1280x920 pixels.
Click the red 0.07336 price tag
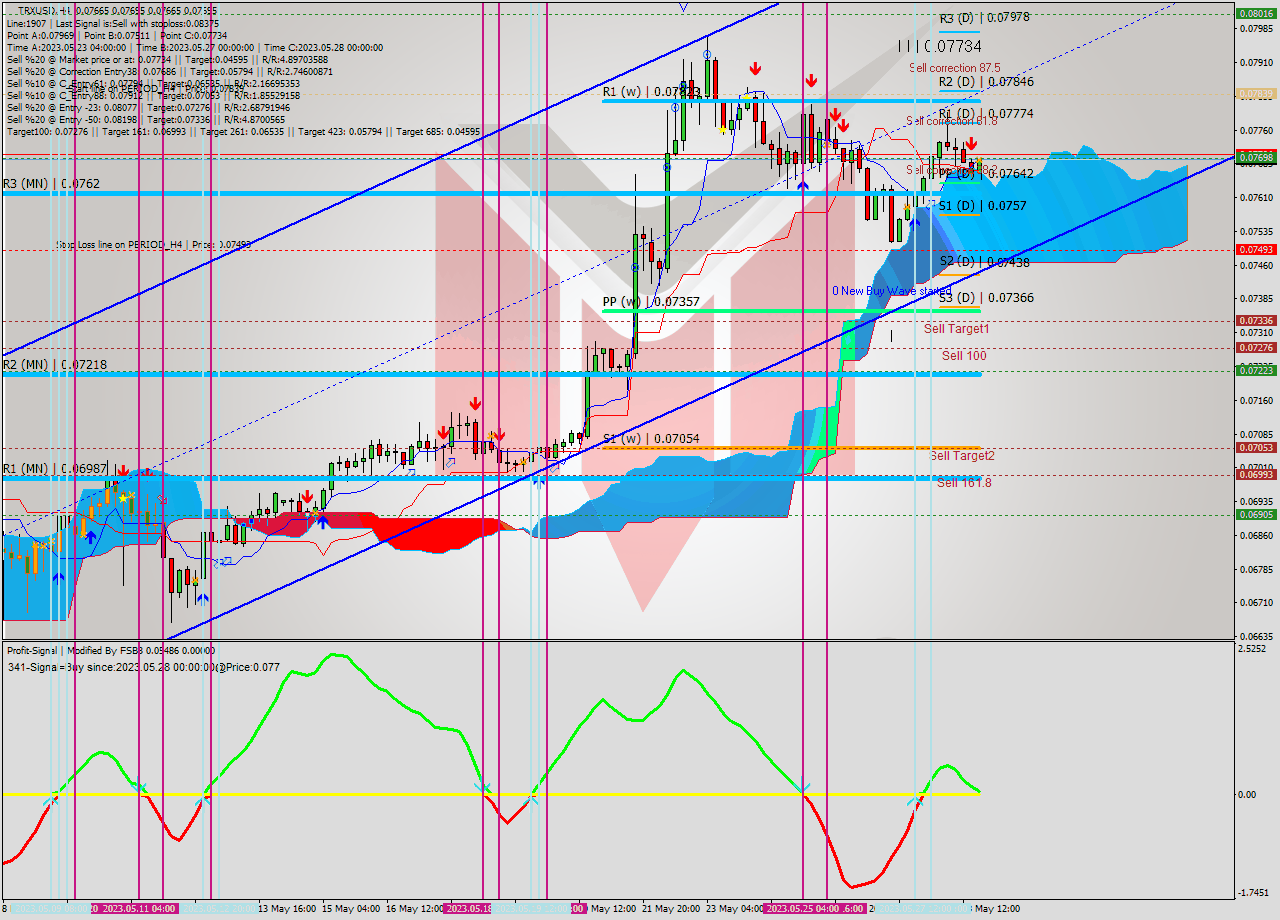pyautogui.click(x=1255, y=321)
